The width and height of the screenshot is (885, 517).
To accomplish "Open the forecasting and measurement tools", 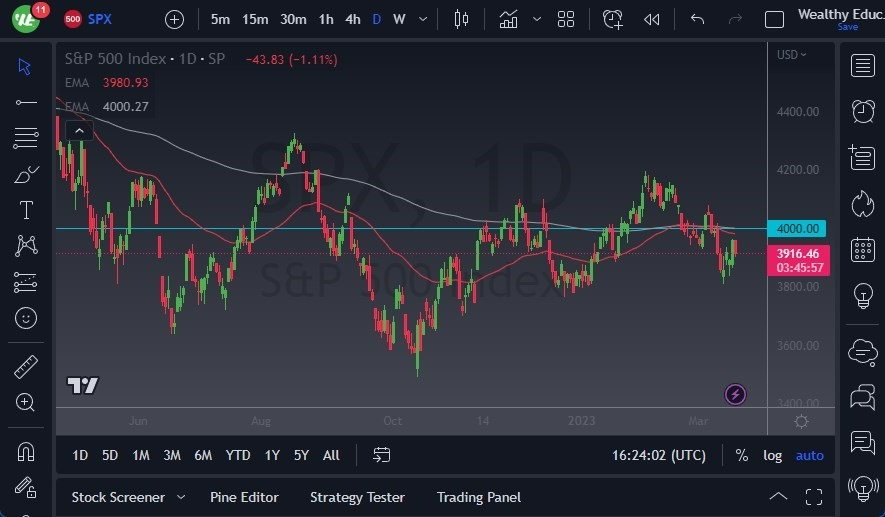I will (x=25, y=282).
